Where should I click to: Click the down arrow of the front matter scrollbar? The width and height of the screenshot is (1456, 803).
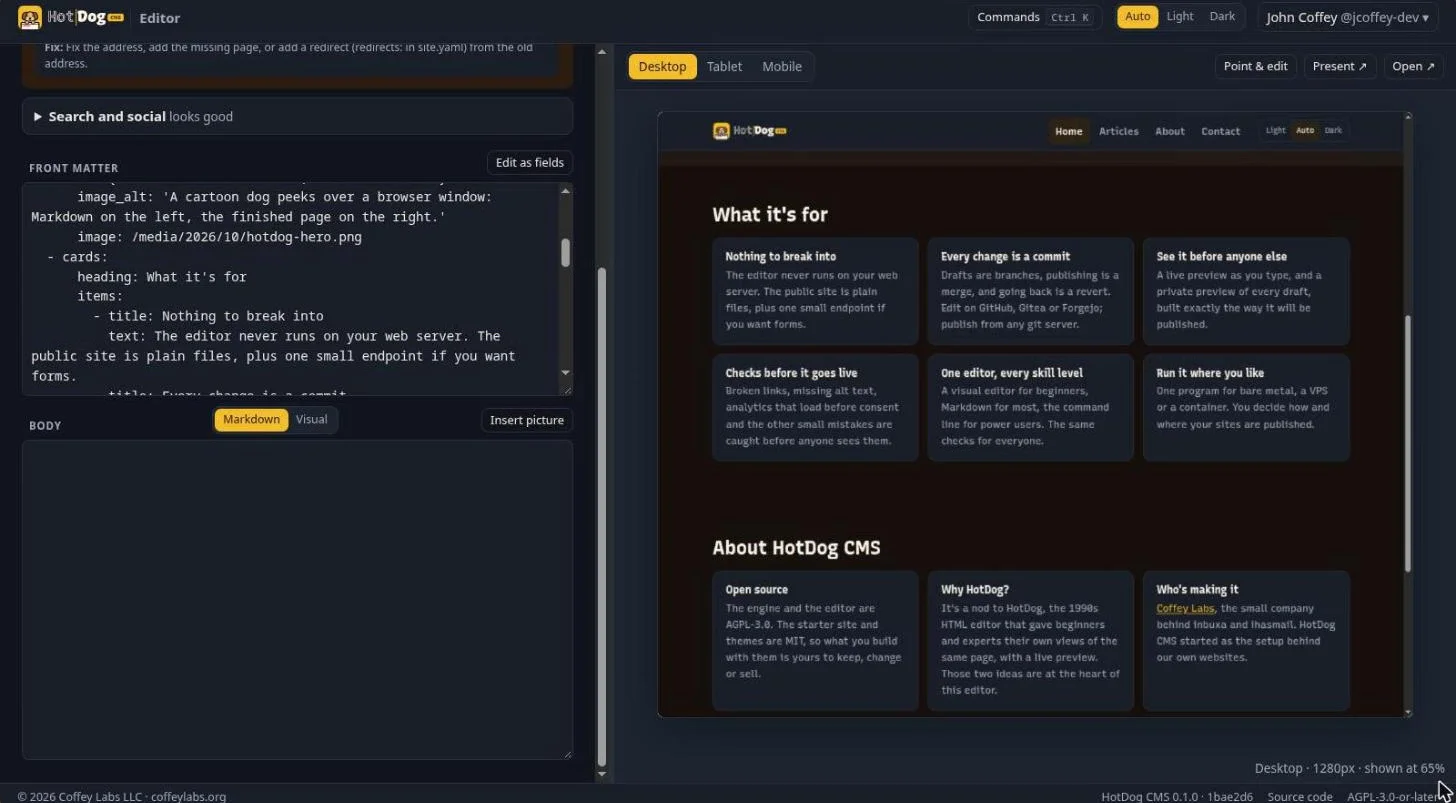(565, 373)
